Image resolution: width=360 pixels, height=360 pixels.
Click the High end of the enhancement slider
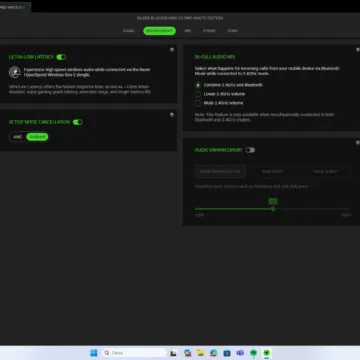tap(345, 215)
